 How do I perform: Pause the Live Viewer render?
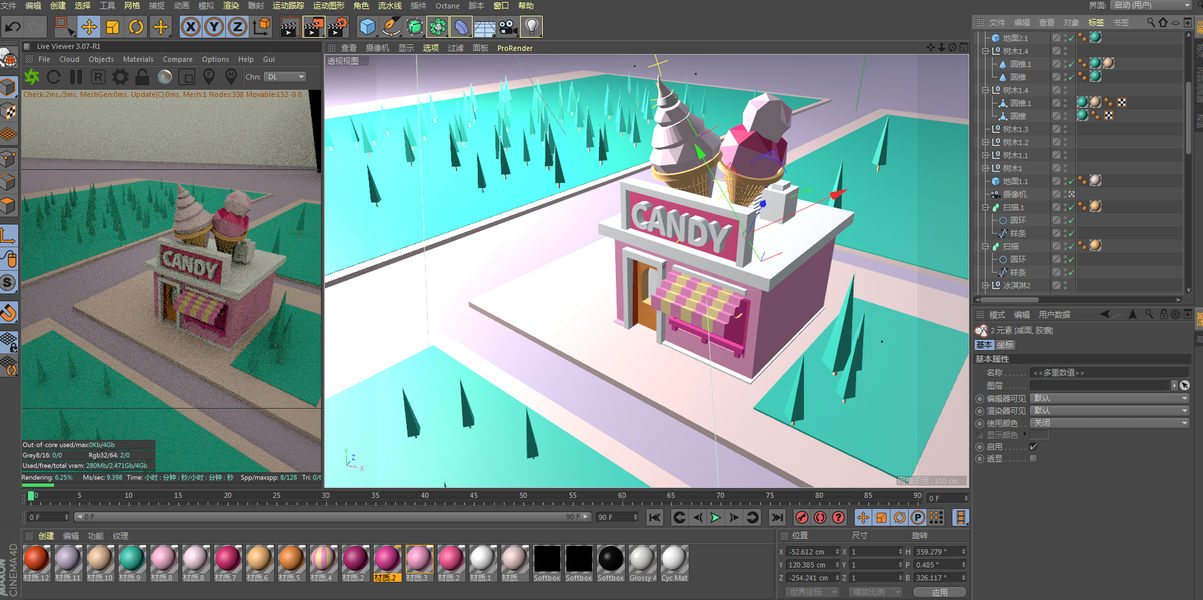pyautogui.click(x=76, y=76)
